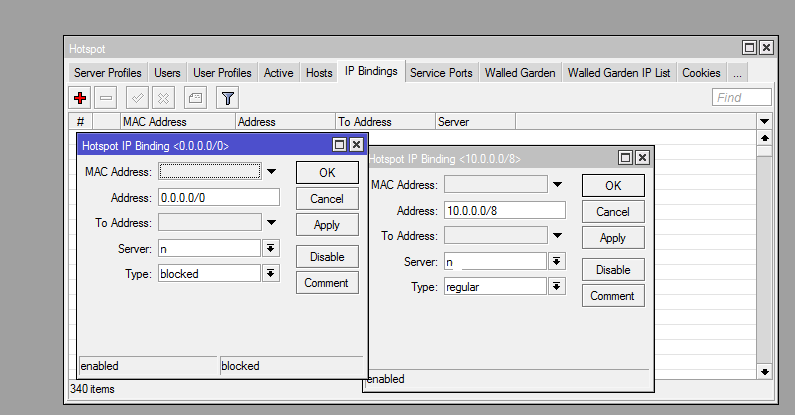
Task: Open the Type dropdown showing blocked
Action: 271,274
